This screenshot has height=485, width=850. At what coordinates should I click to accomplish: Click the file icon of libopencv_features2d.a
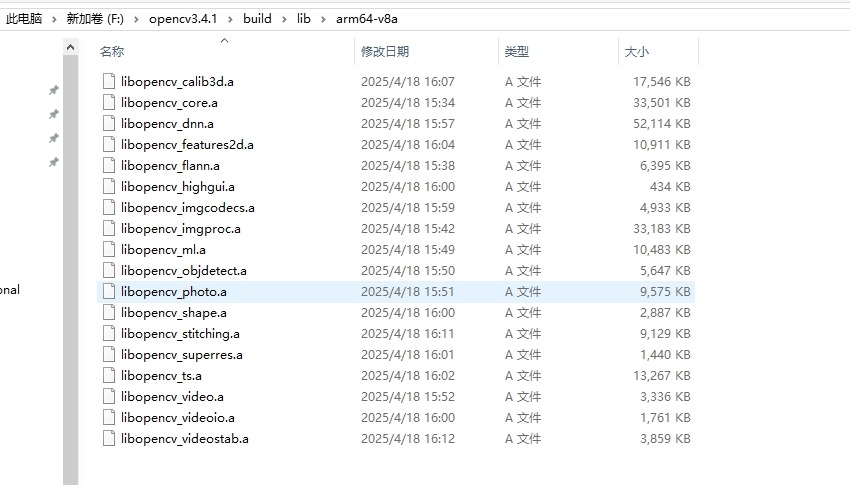point(109,145)
